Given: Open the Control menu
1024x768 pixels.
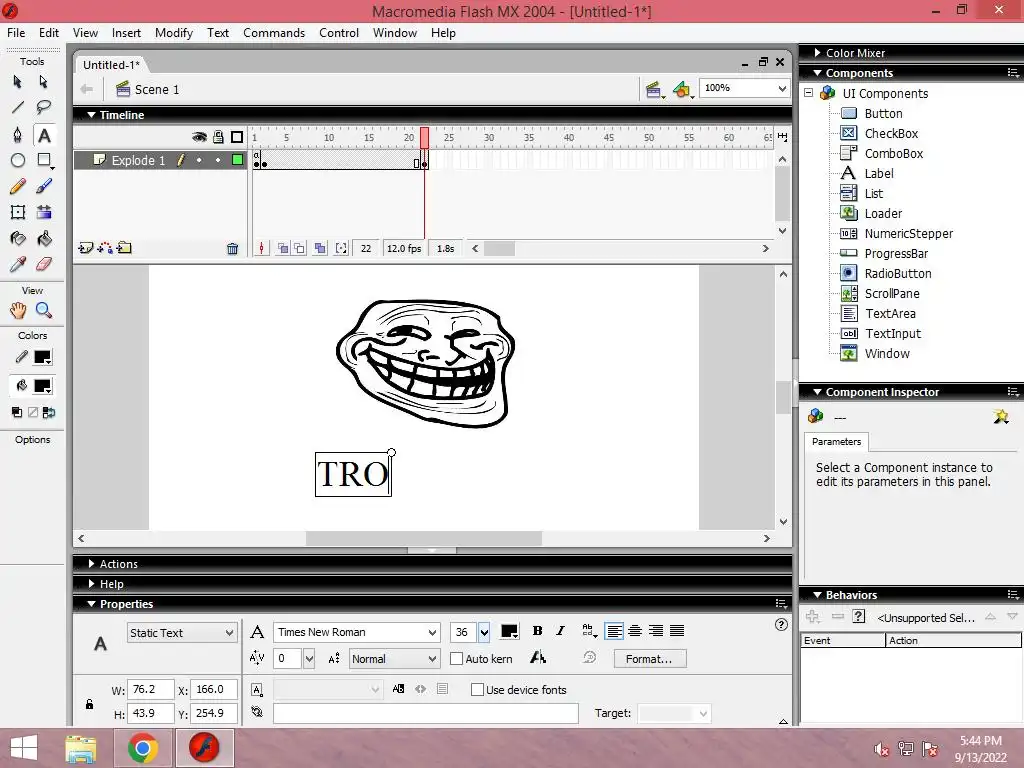Looking at the screenshot, I should tap(339, 33).
